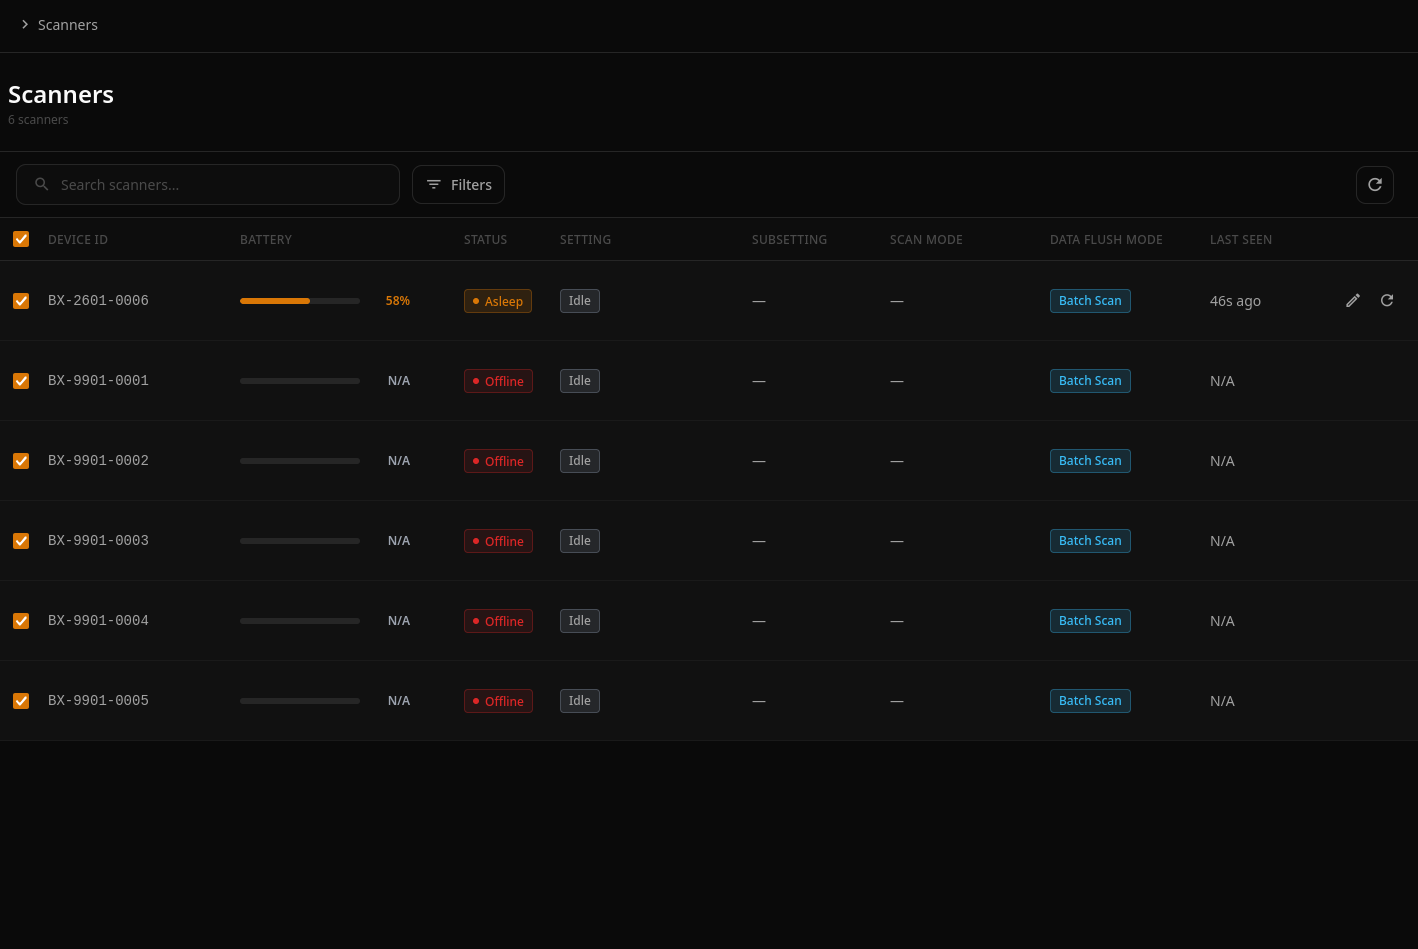Click the refresh icon in the toolbar
This screenshot has height=949, width=1418.
pos(1374,185)
